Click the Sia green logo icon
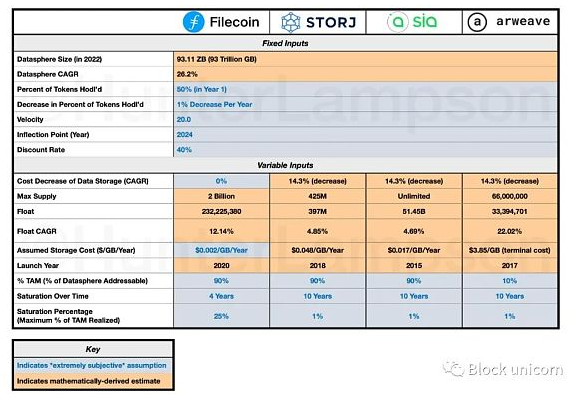The height and width of the screenshot is (396, 582). (398, 22)
